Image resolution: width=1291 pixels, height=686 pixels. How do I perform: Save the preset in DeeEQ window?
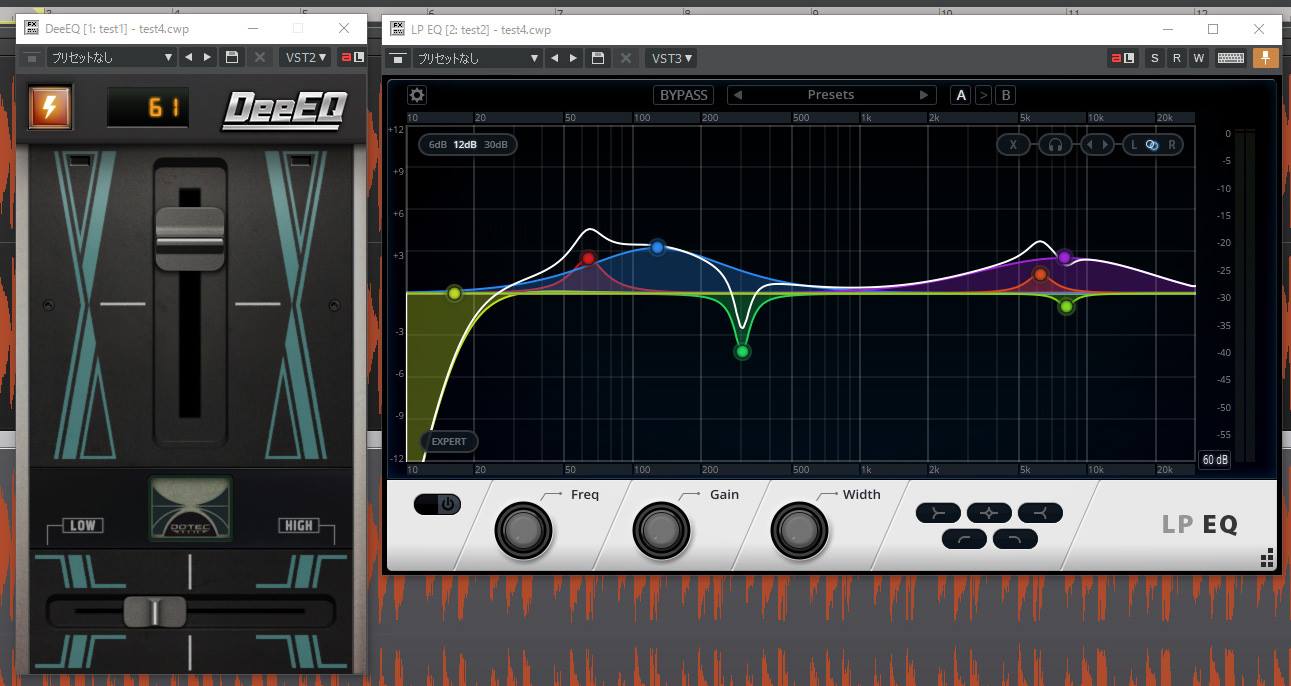(232, 57)
